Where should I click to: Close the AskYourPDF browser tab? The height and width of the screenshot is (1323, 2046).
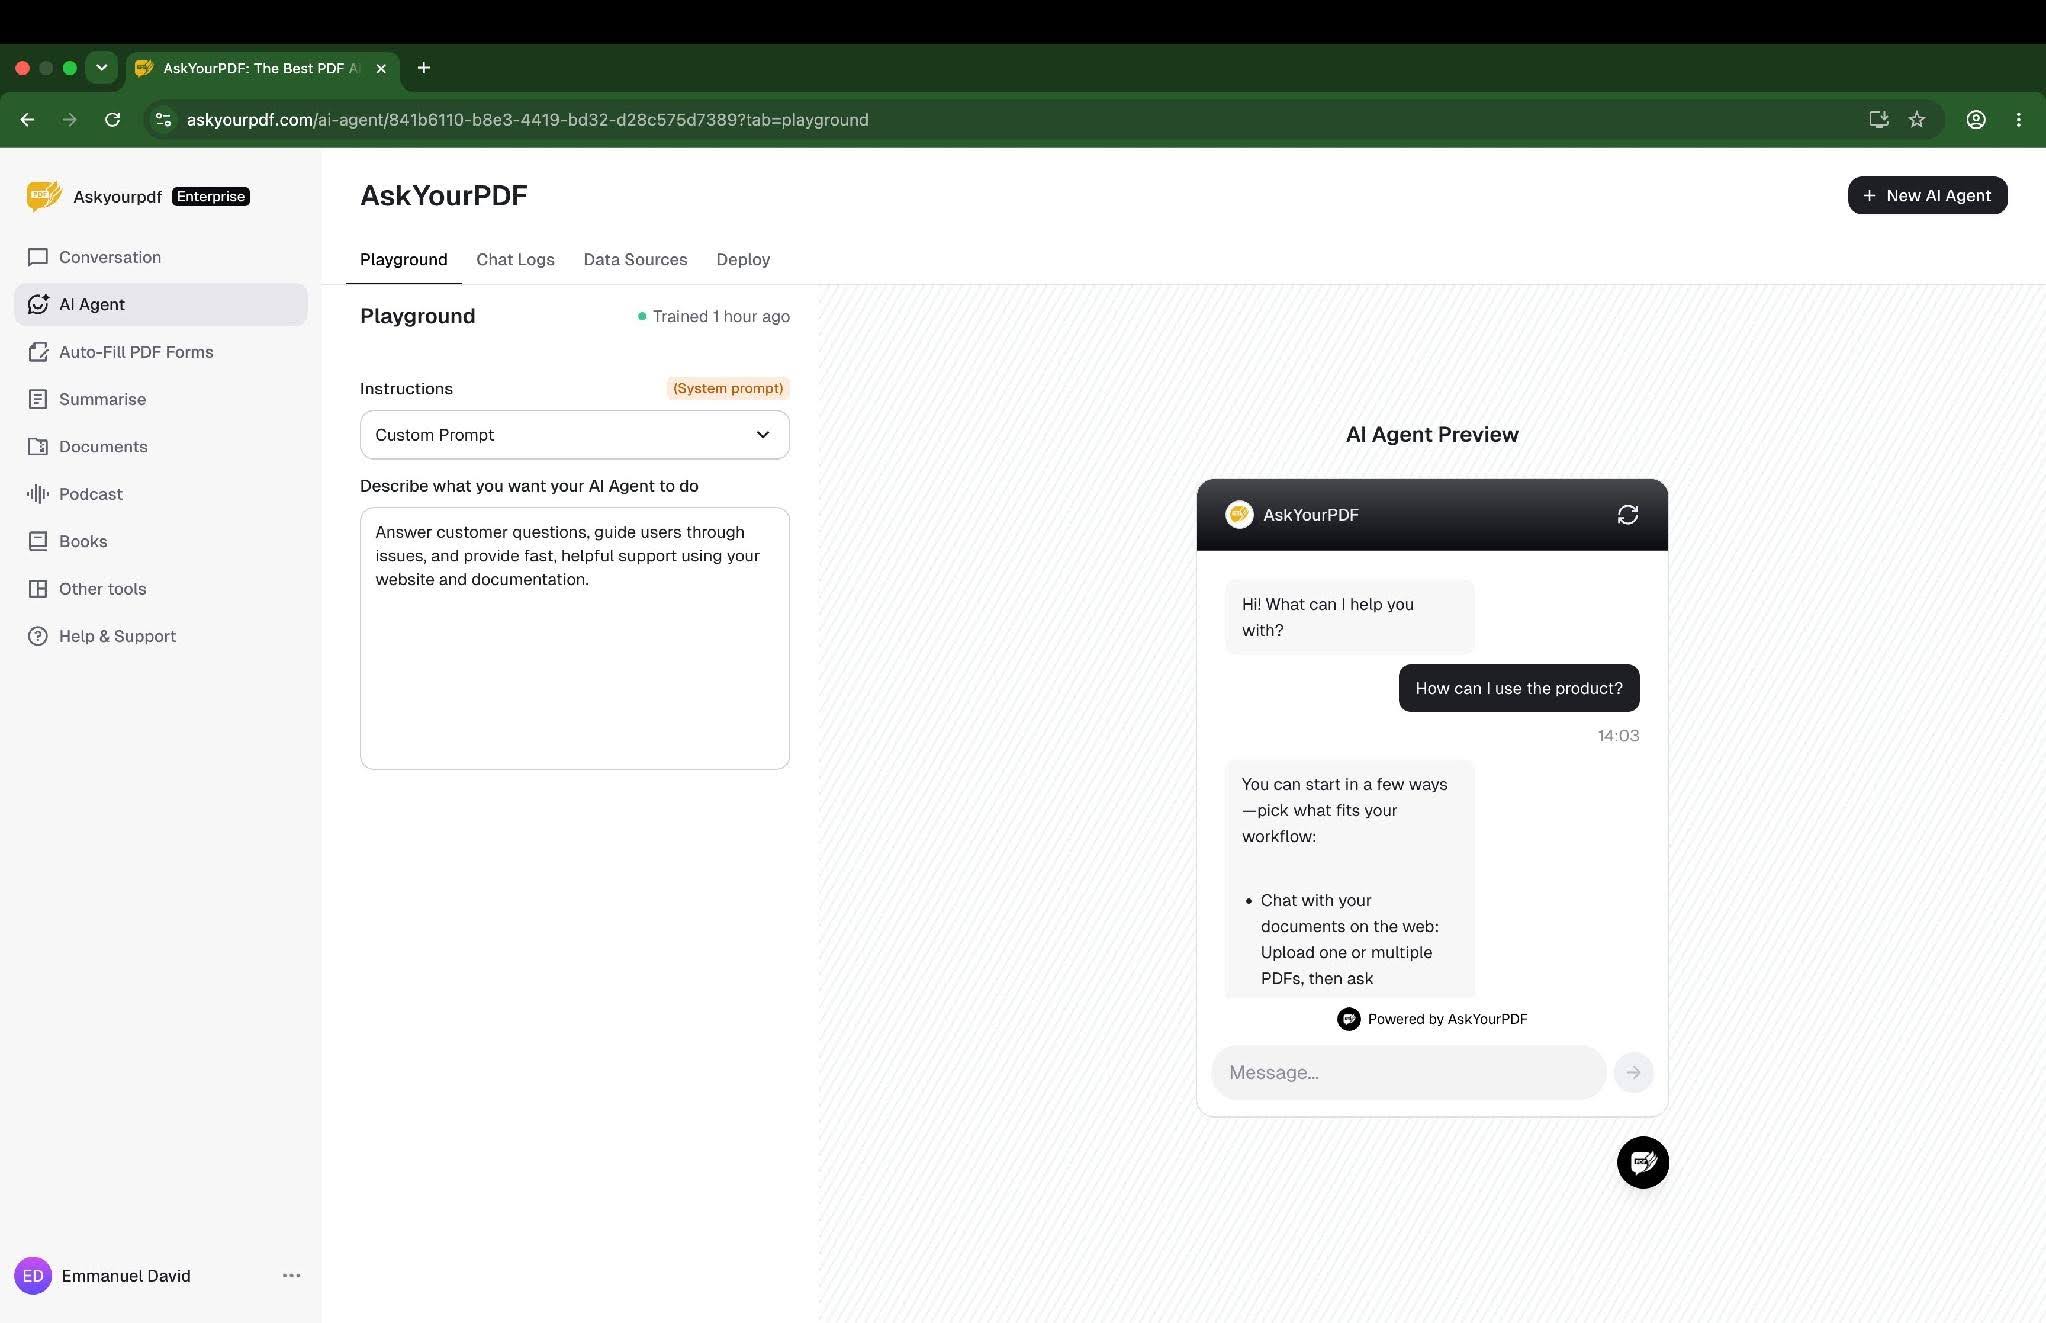381,68
